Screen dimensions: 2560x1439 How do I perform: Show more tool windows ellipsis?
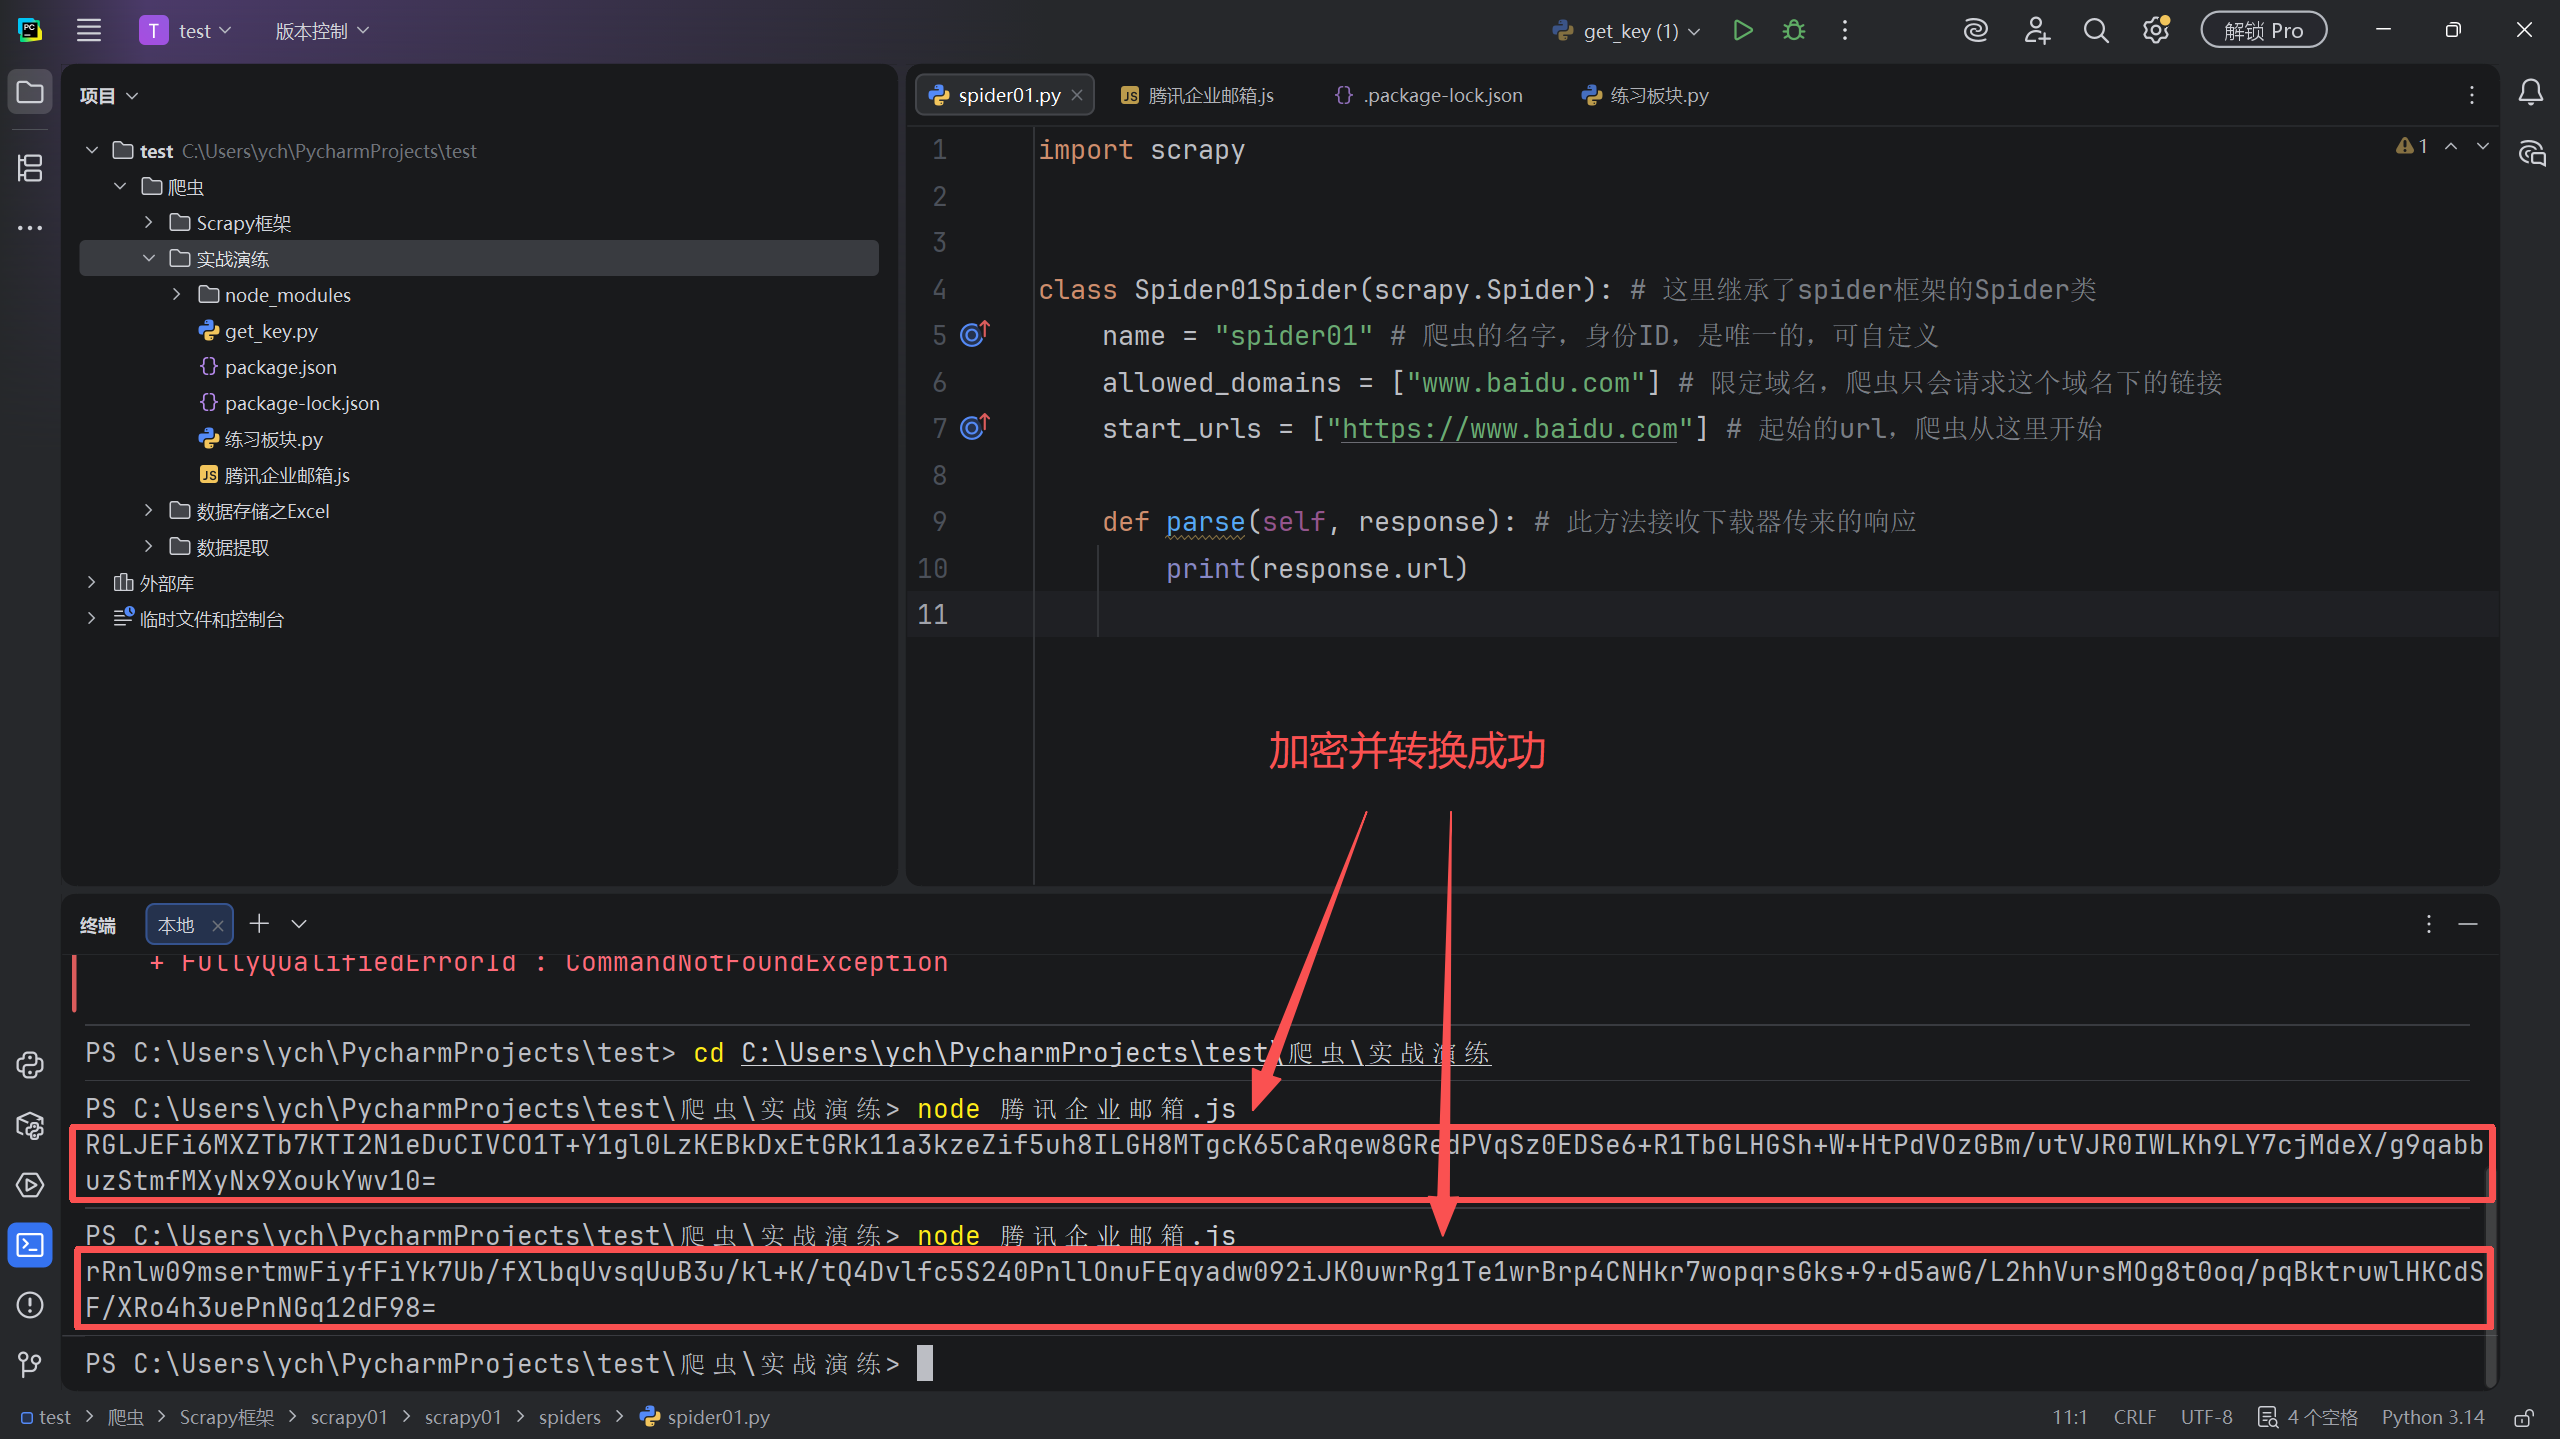[30, 228]
